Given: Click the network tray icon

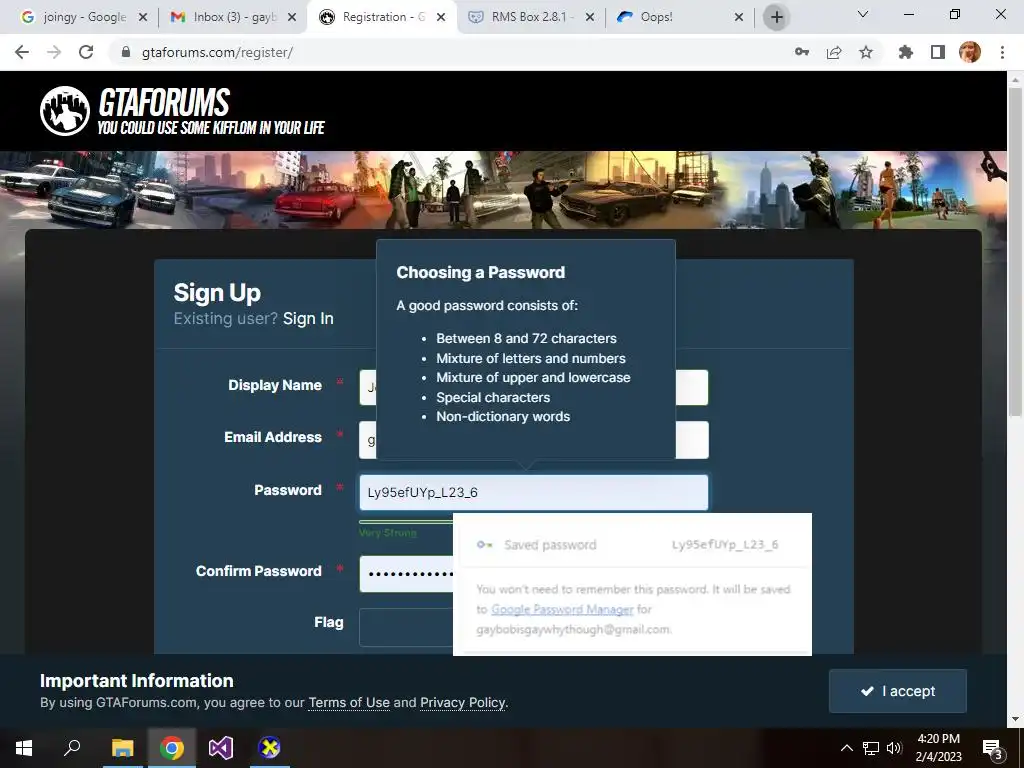Looking at the screenshot, I should point(871,748).
